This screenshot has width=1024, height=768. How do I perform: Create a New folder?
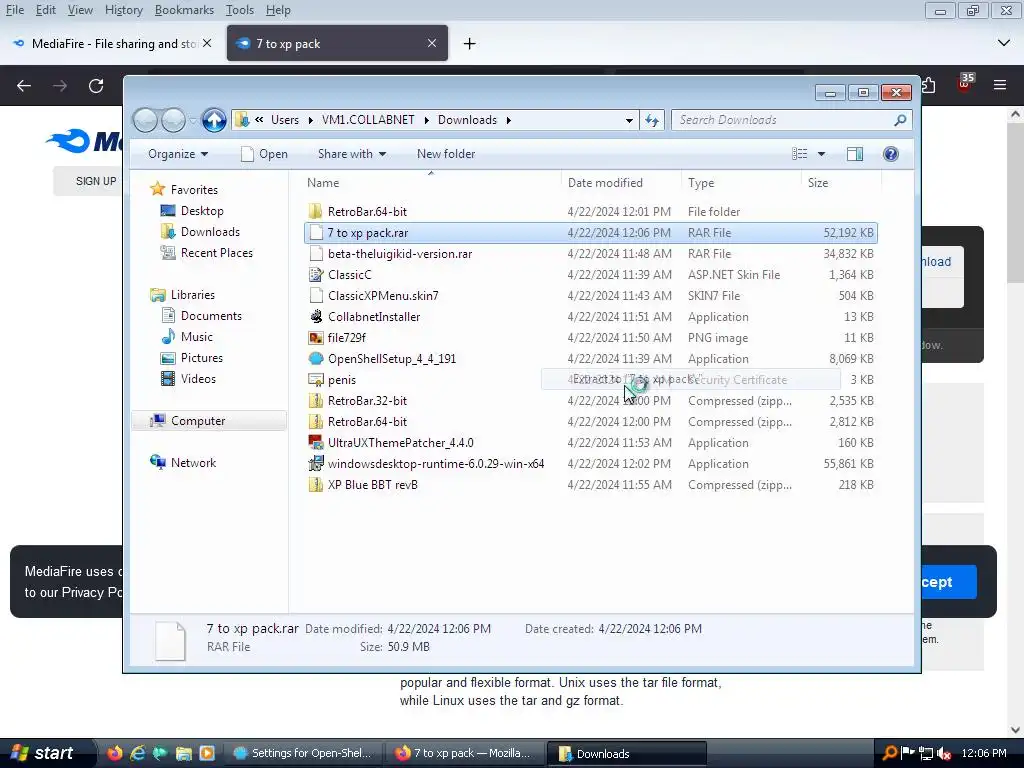pyautogui.click(x=446, y=154)
